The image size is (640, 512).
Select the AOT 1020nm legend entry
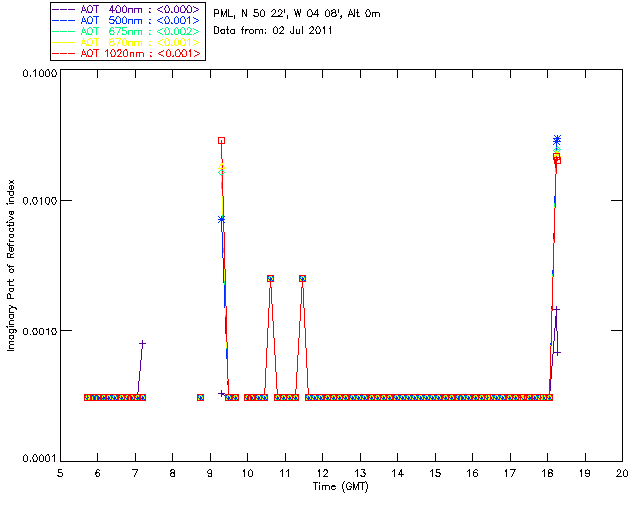(x=127, y=53)
